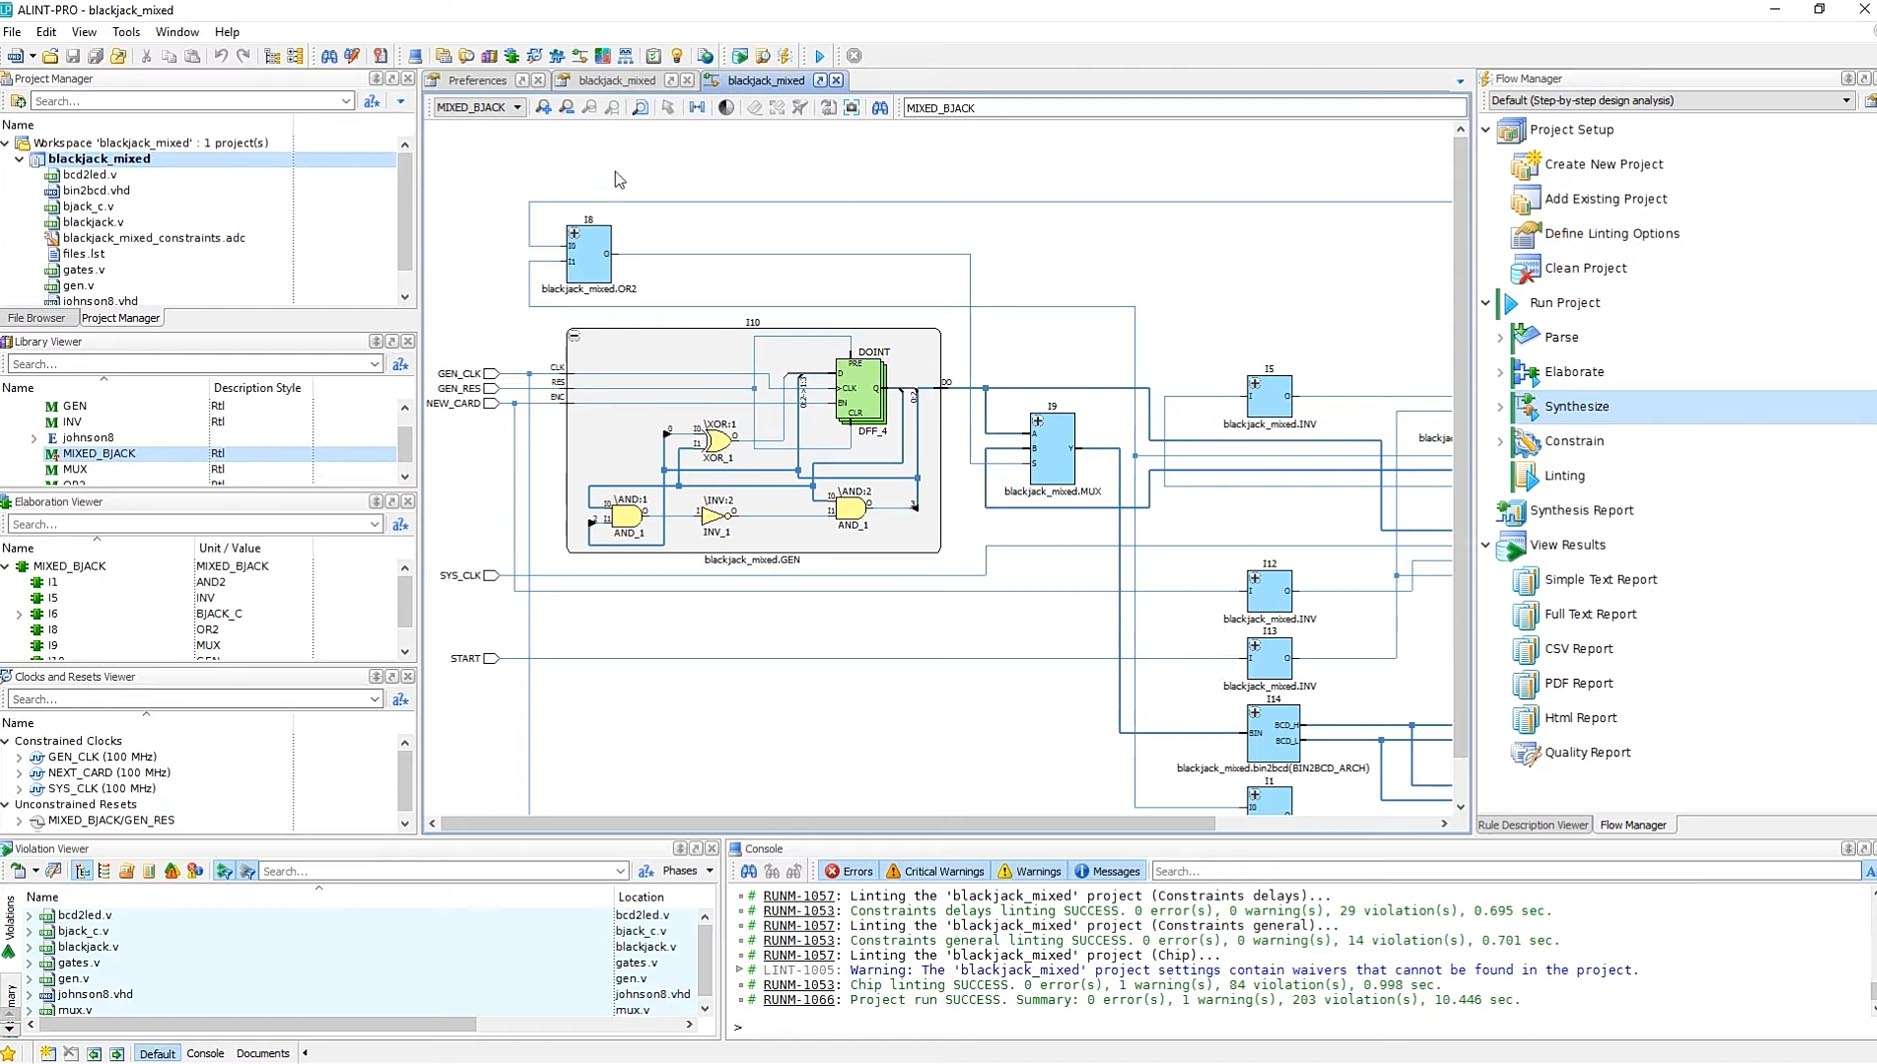Click the Synthesize step icon in Flow Manager

click(x=1525, y=406)
